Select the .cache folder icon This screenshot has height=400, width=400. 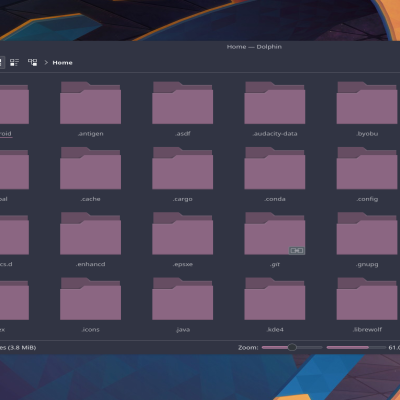[90, 168]
